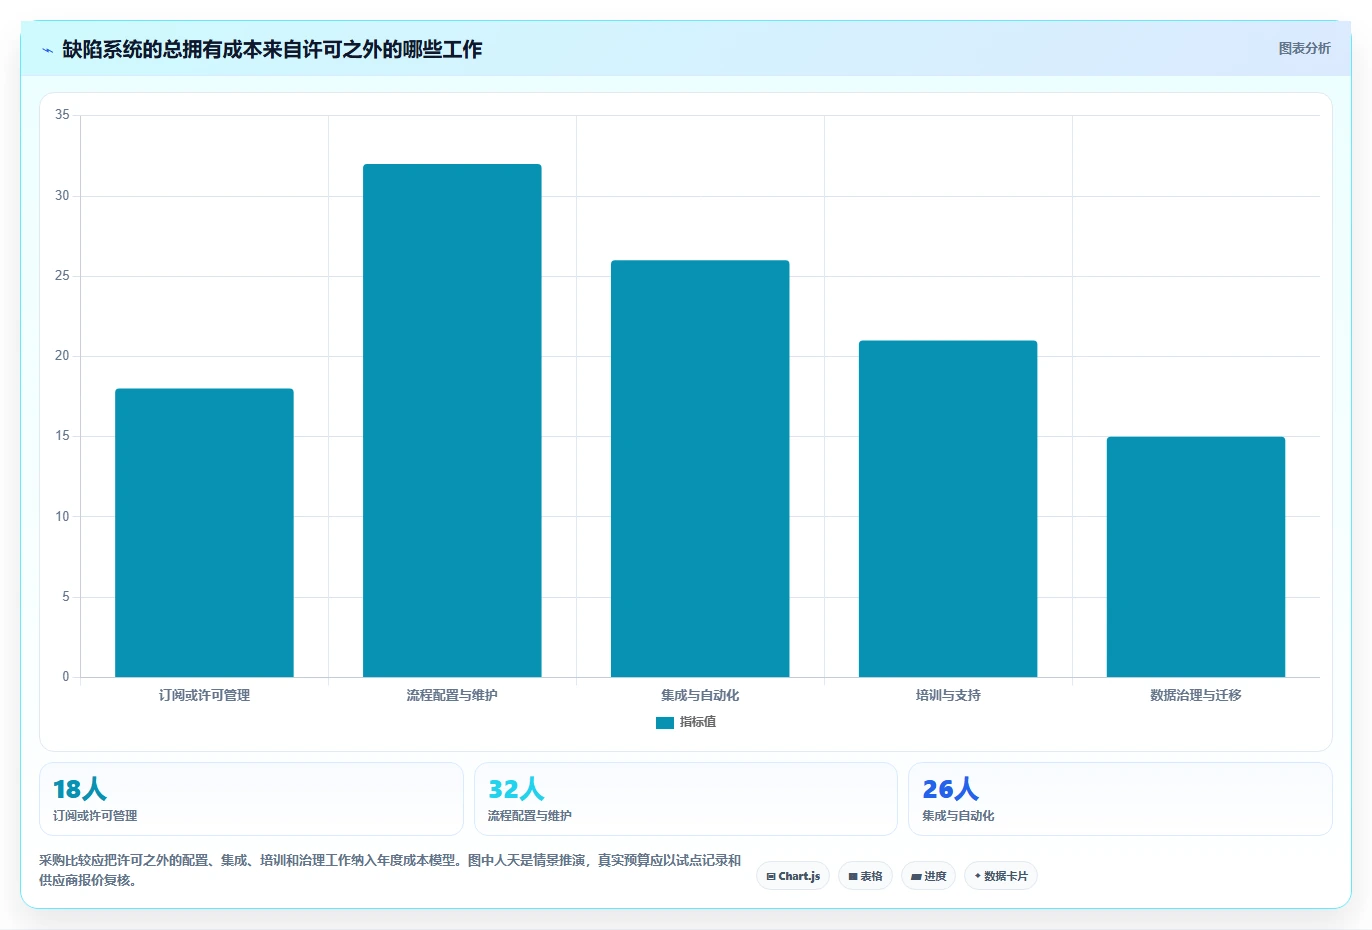The image size is (1372, 930).
Task: Open the 26人 集成与自动化 card
Action: [x=1120, y=799]
